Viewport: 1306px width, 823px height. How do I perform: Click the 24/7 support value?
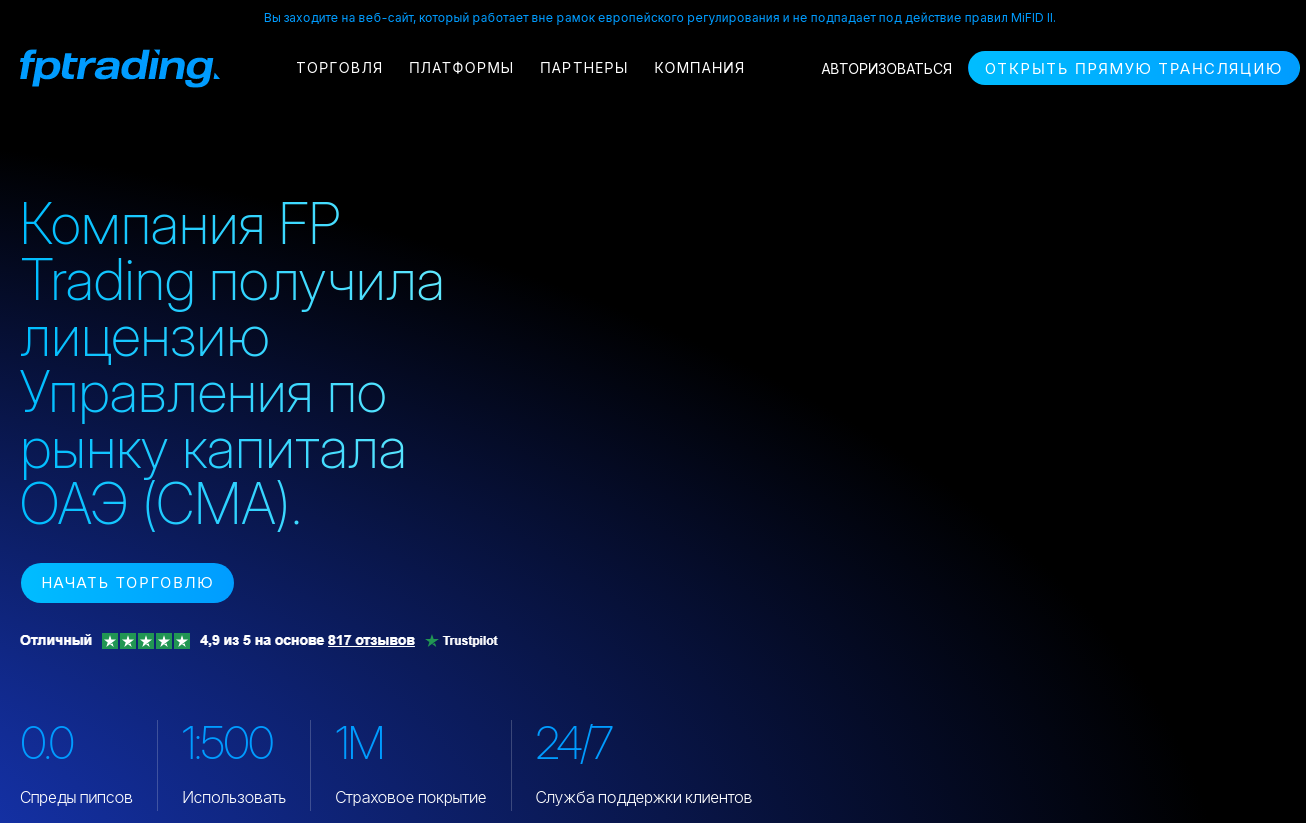[x=574, y=743]
